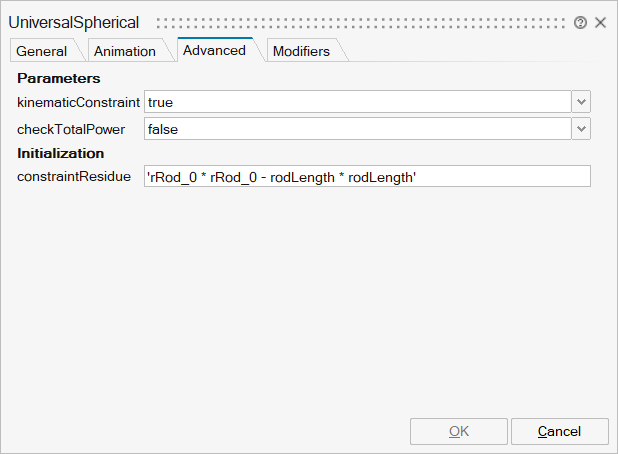Go to the Modifiers tab
This screenshot has width=618, height=454.
coord(301,51)
